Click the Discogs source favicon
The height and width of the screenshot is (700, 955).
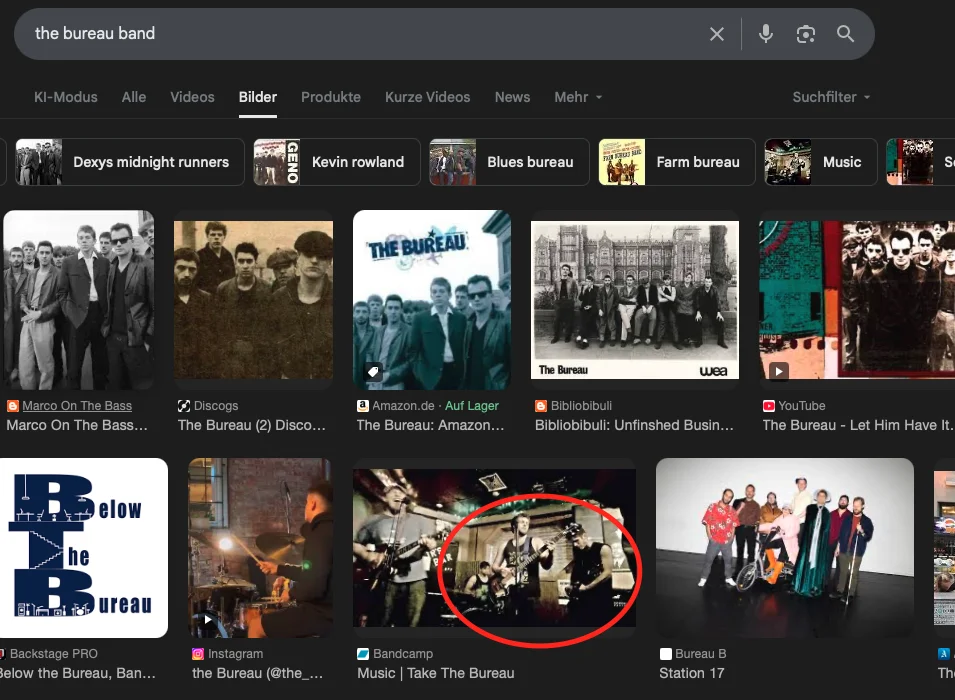click(183, 406)
